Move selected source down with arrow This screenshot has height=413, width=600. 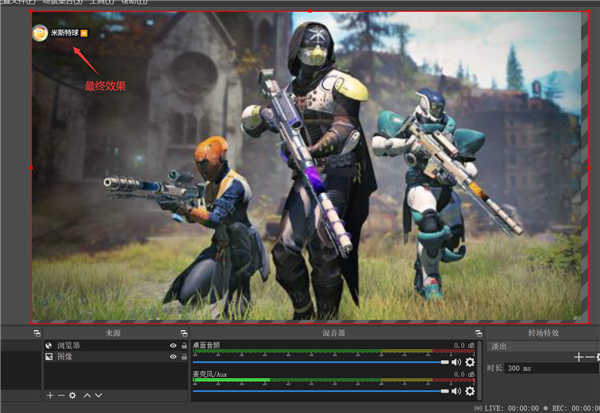(97, 396)
